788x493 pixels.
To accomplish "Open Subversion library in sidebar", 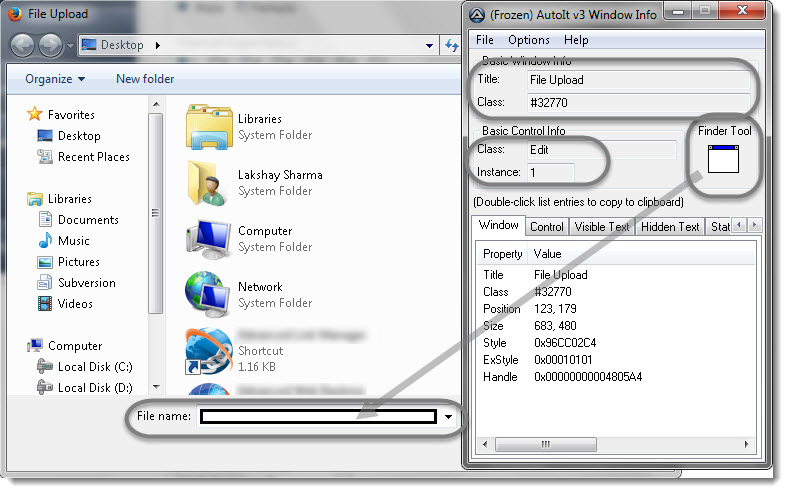I will (86, 283).
